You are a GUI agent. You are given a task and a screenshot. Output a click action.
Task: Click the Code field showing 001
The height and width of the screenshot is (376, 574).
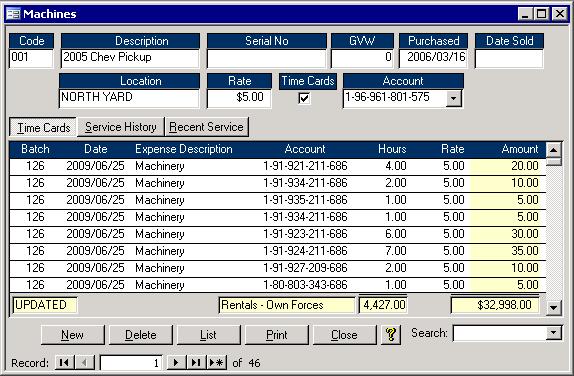(x=31, y=59)
